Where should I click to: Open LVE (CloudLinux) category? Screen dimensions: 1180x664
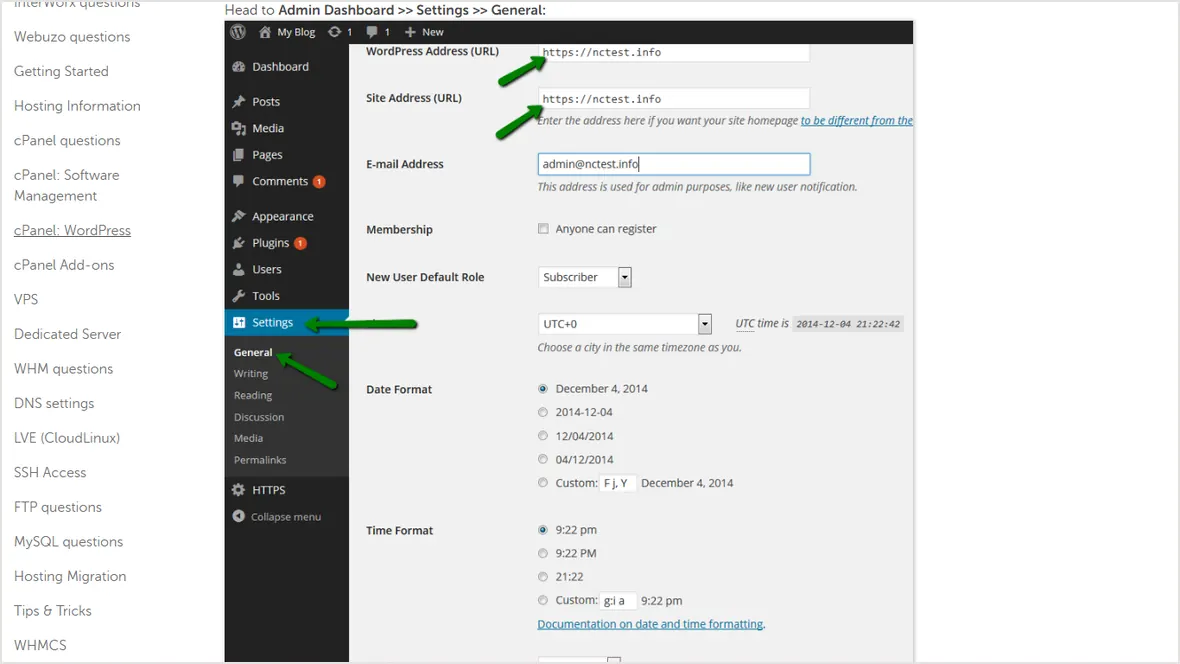(x=67, y=438)
